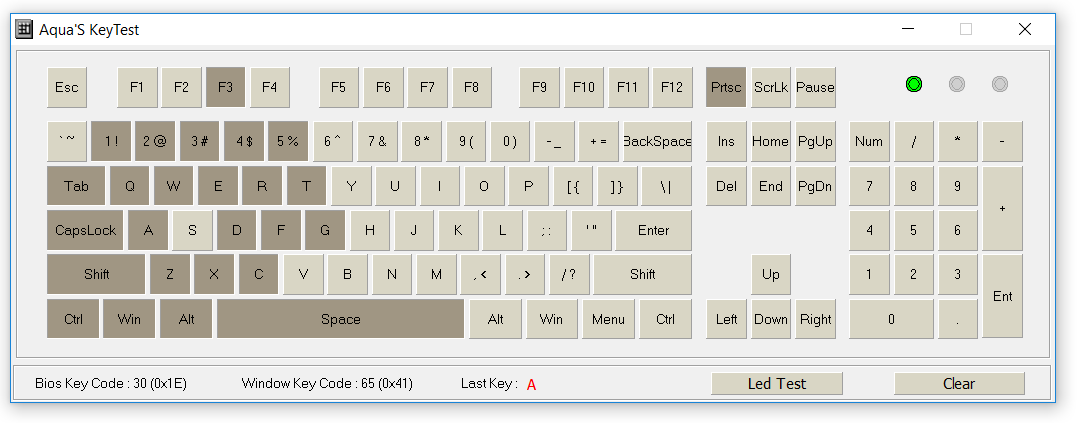Viewport: 1080px width, 423px height.
Task: Click the CapsLock key
Action: tap(85, 230)
